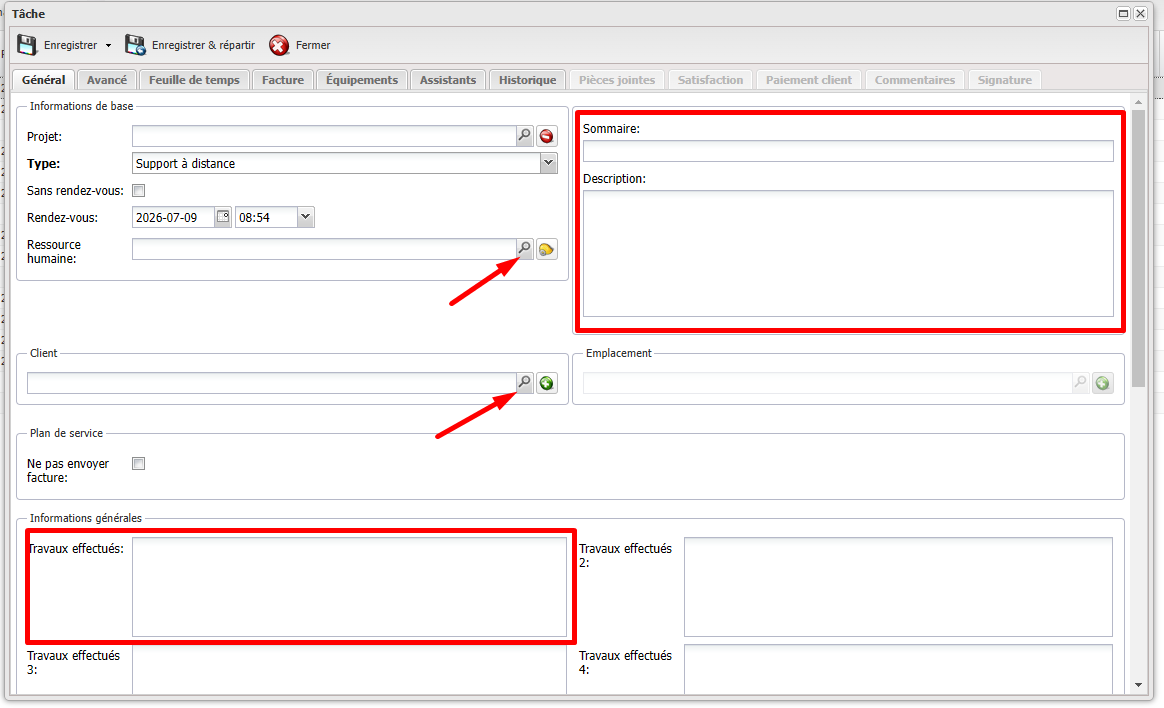Click the down arrow of the vertical scrollbar
The height and width of the screenshot is (708, 1164).
(1139, 685)
